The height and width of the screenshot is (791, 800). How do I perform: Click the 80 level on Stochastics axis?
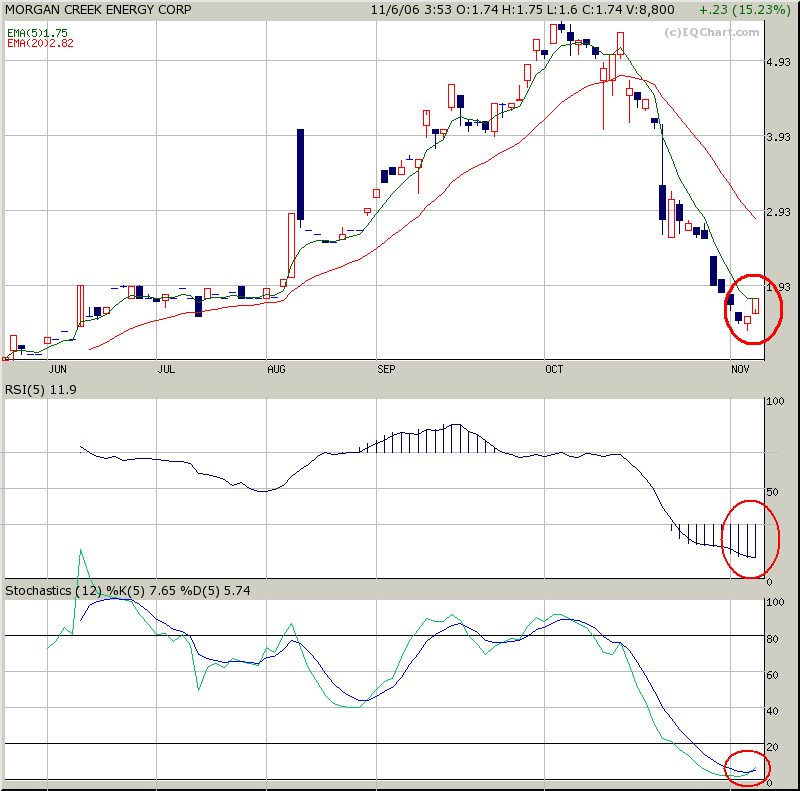pyautogui.click(x=770, y=639)
